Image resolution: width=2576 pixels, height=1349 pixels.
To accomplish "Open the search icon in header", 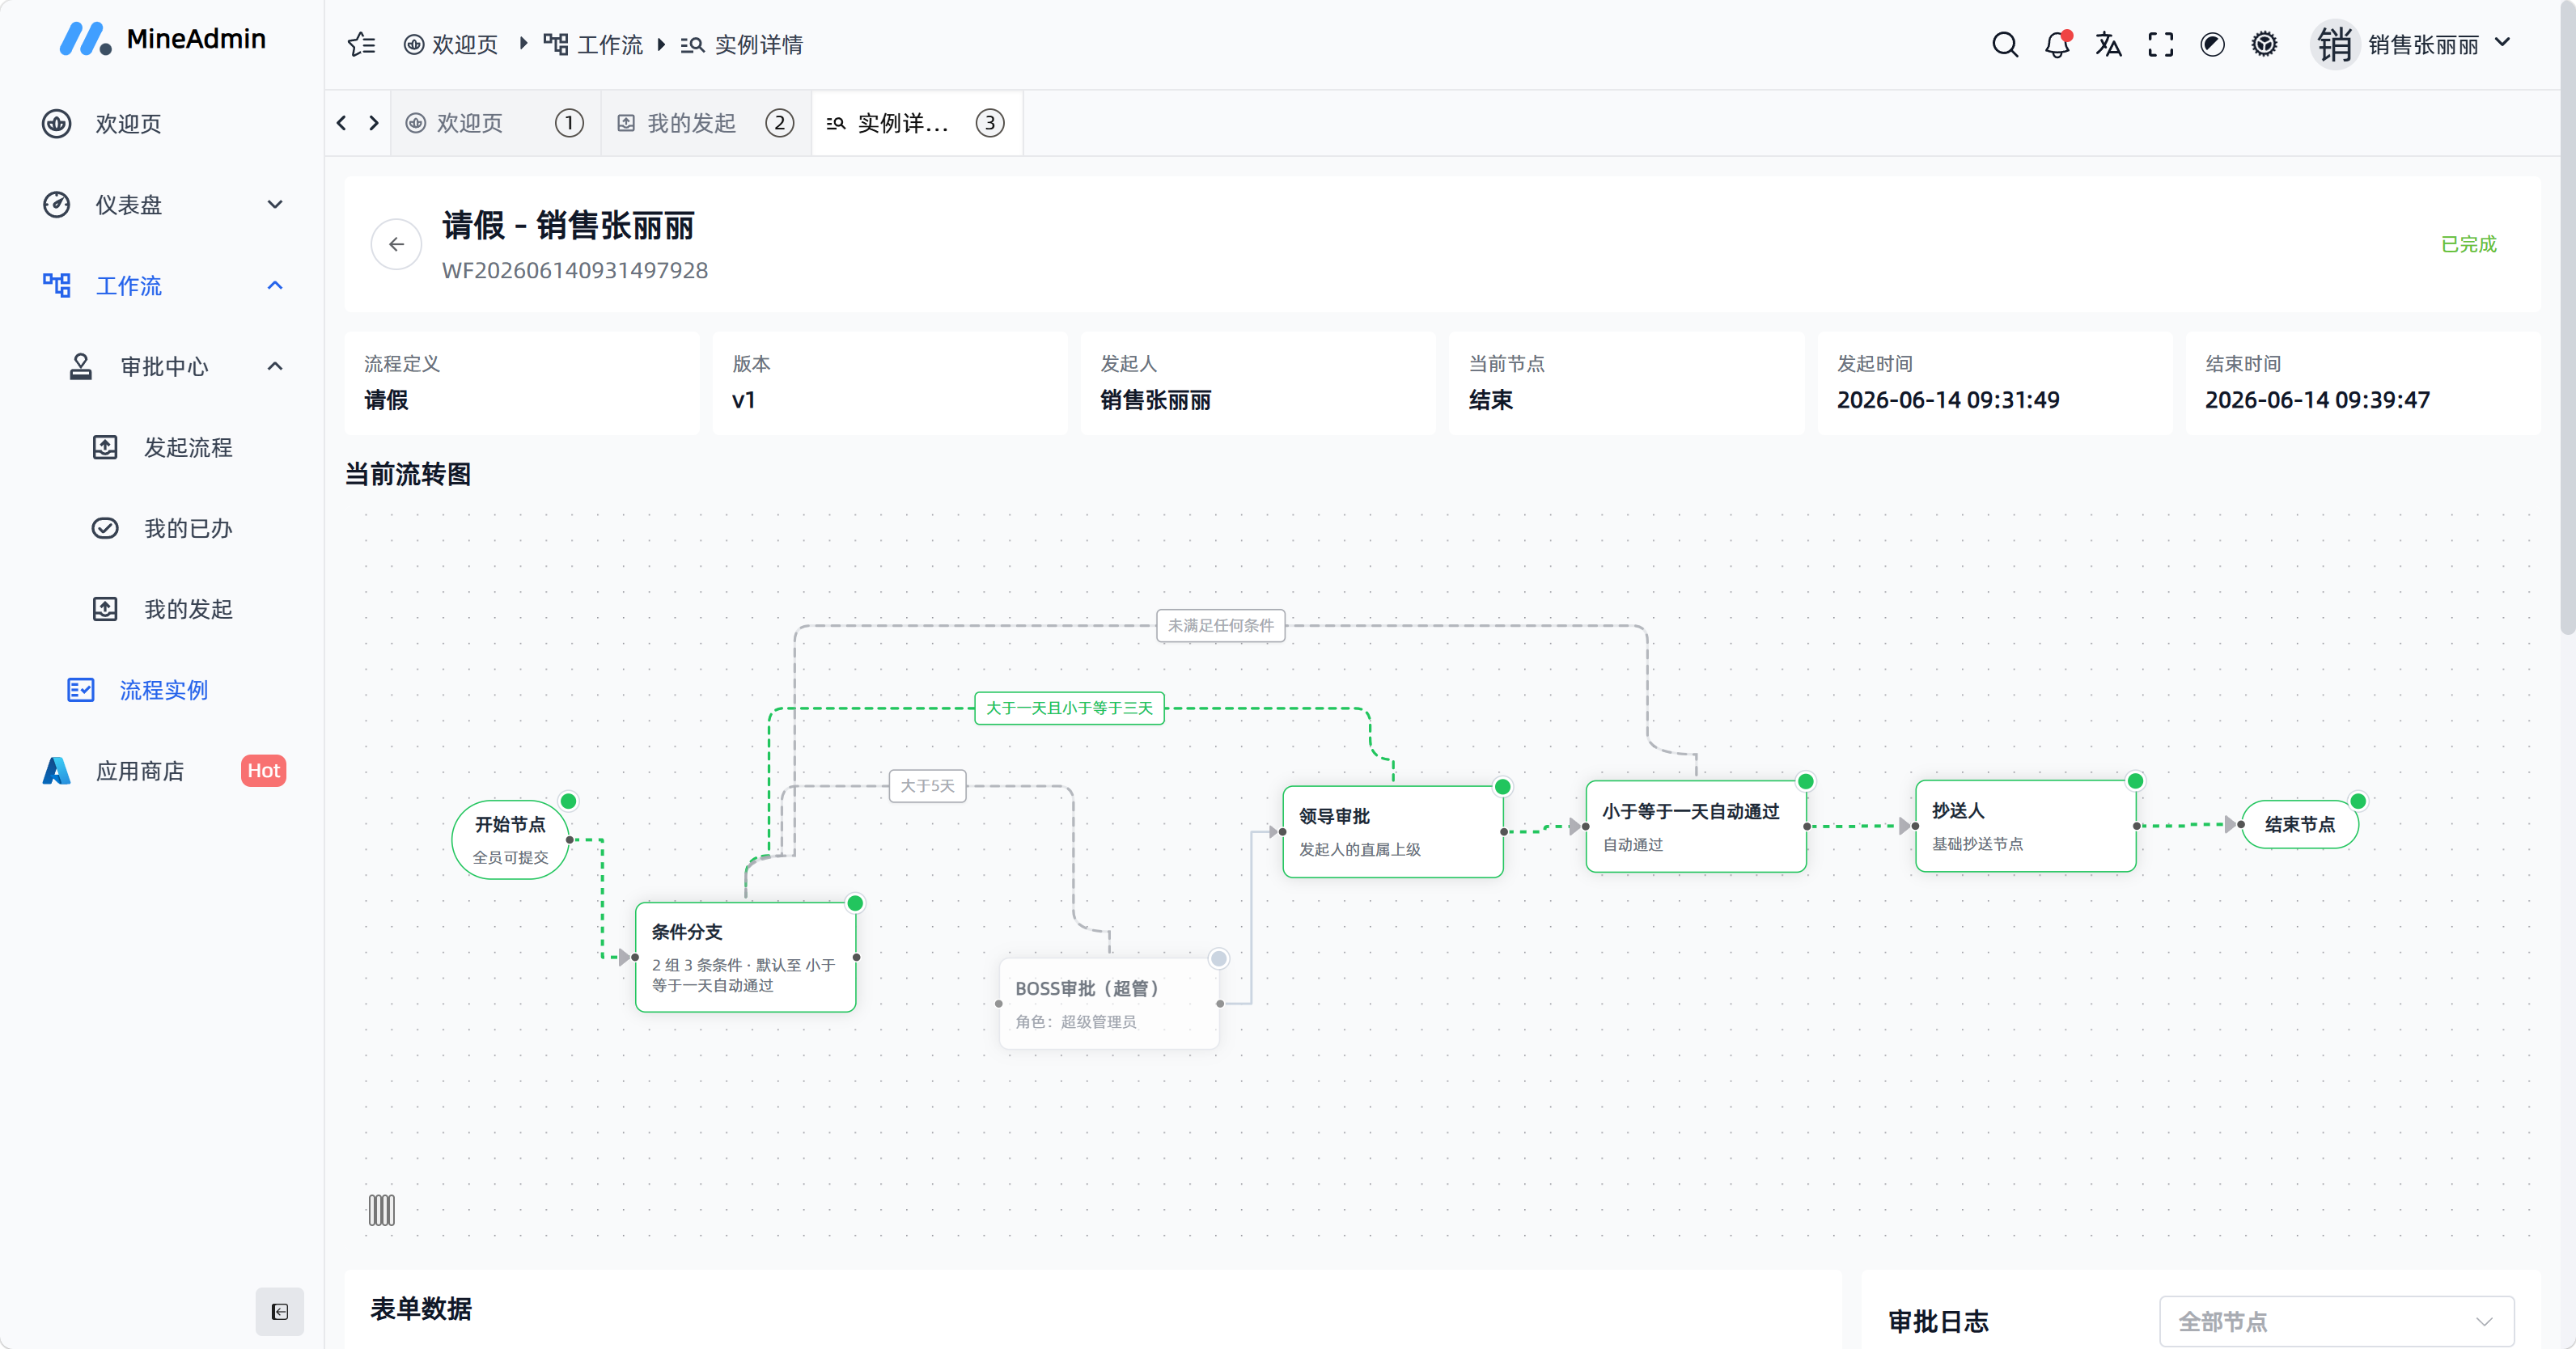I will [2004, 44].
